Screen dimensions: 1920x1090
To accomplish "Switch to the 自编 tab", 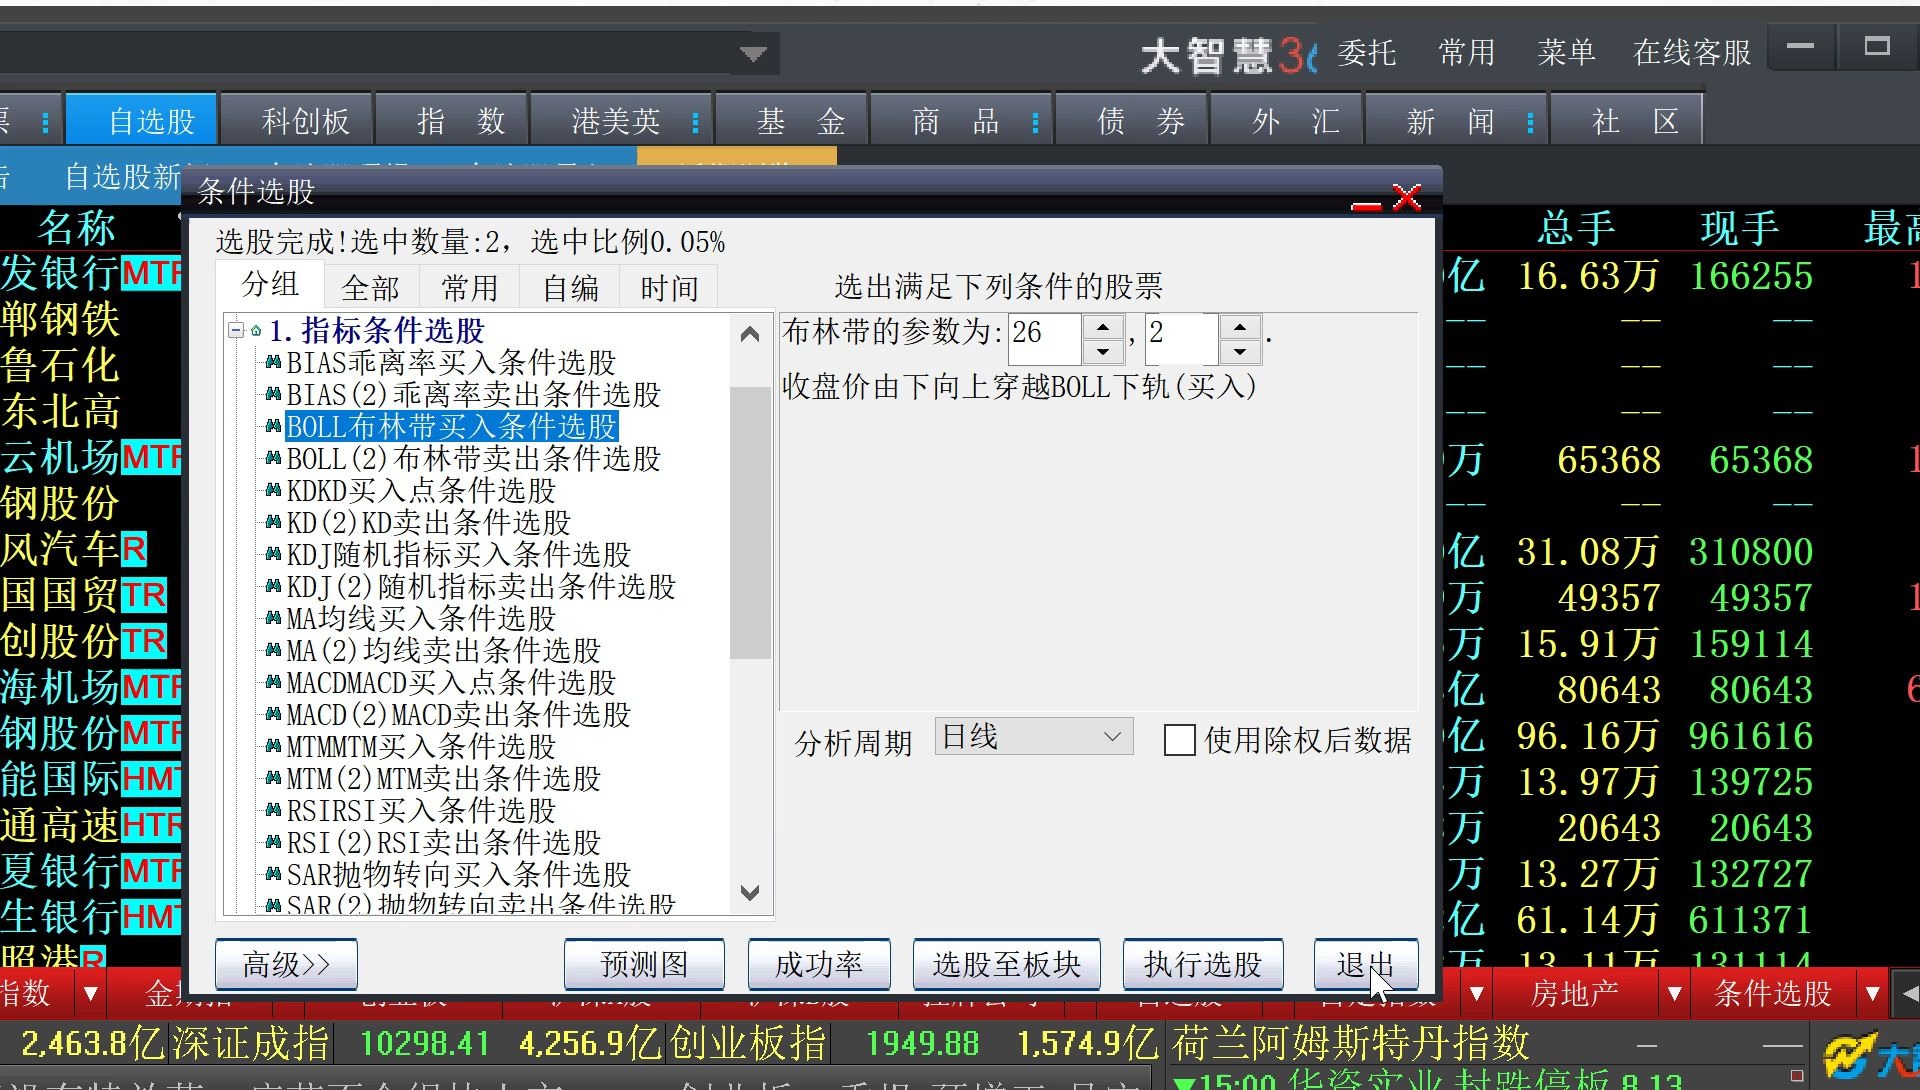I will pos(569,288).
